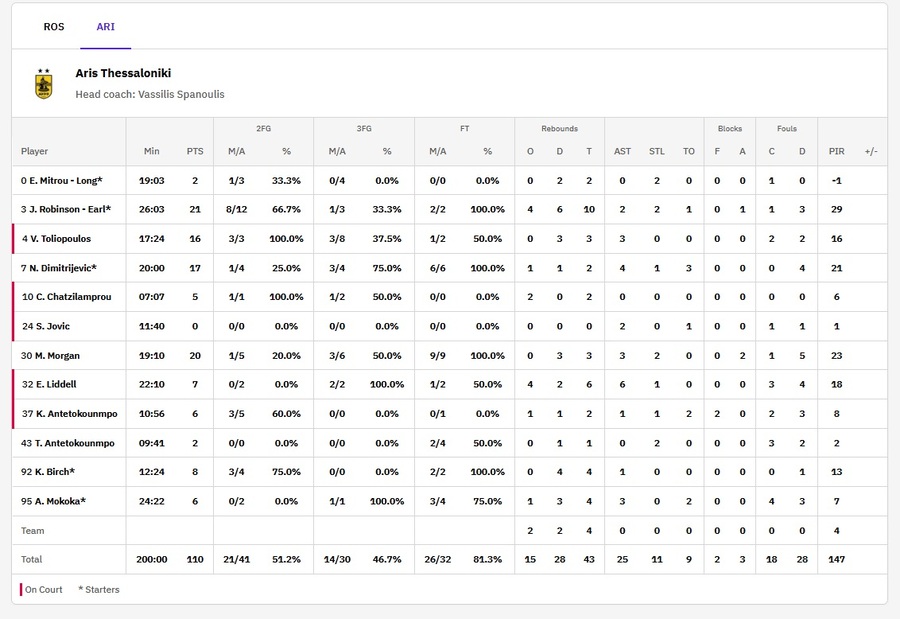Click the Total row label
Screen dimensions: 900x619
point(32,559)
